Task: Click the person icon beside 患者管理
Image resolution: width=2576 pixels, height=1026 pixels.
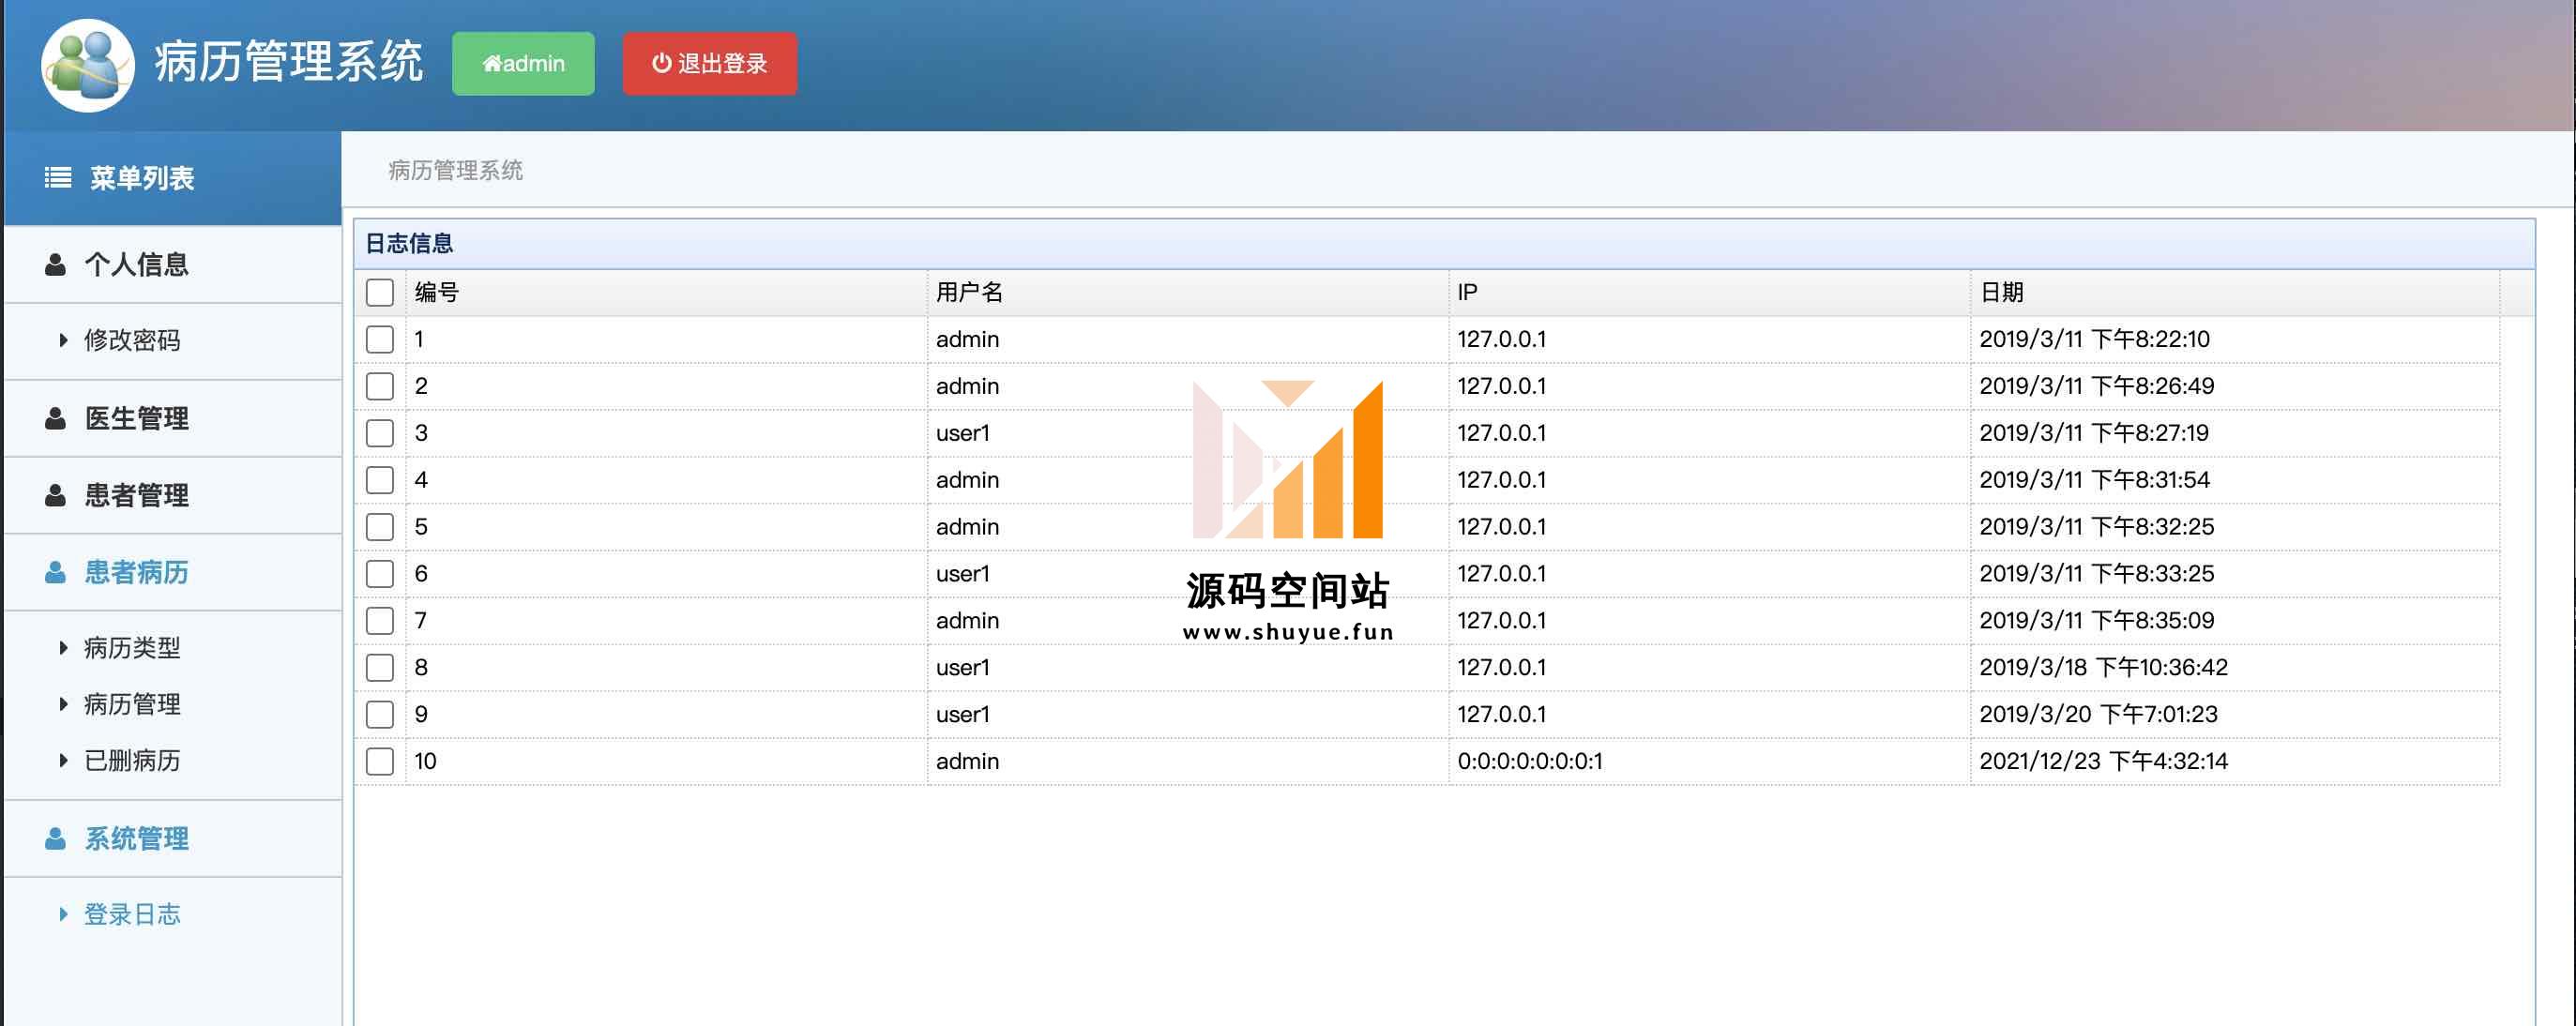Action: pos(56,496)
